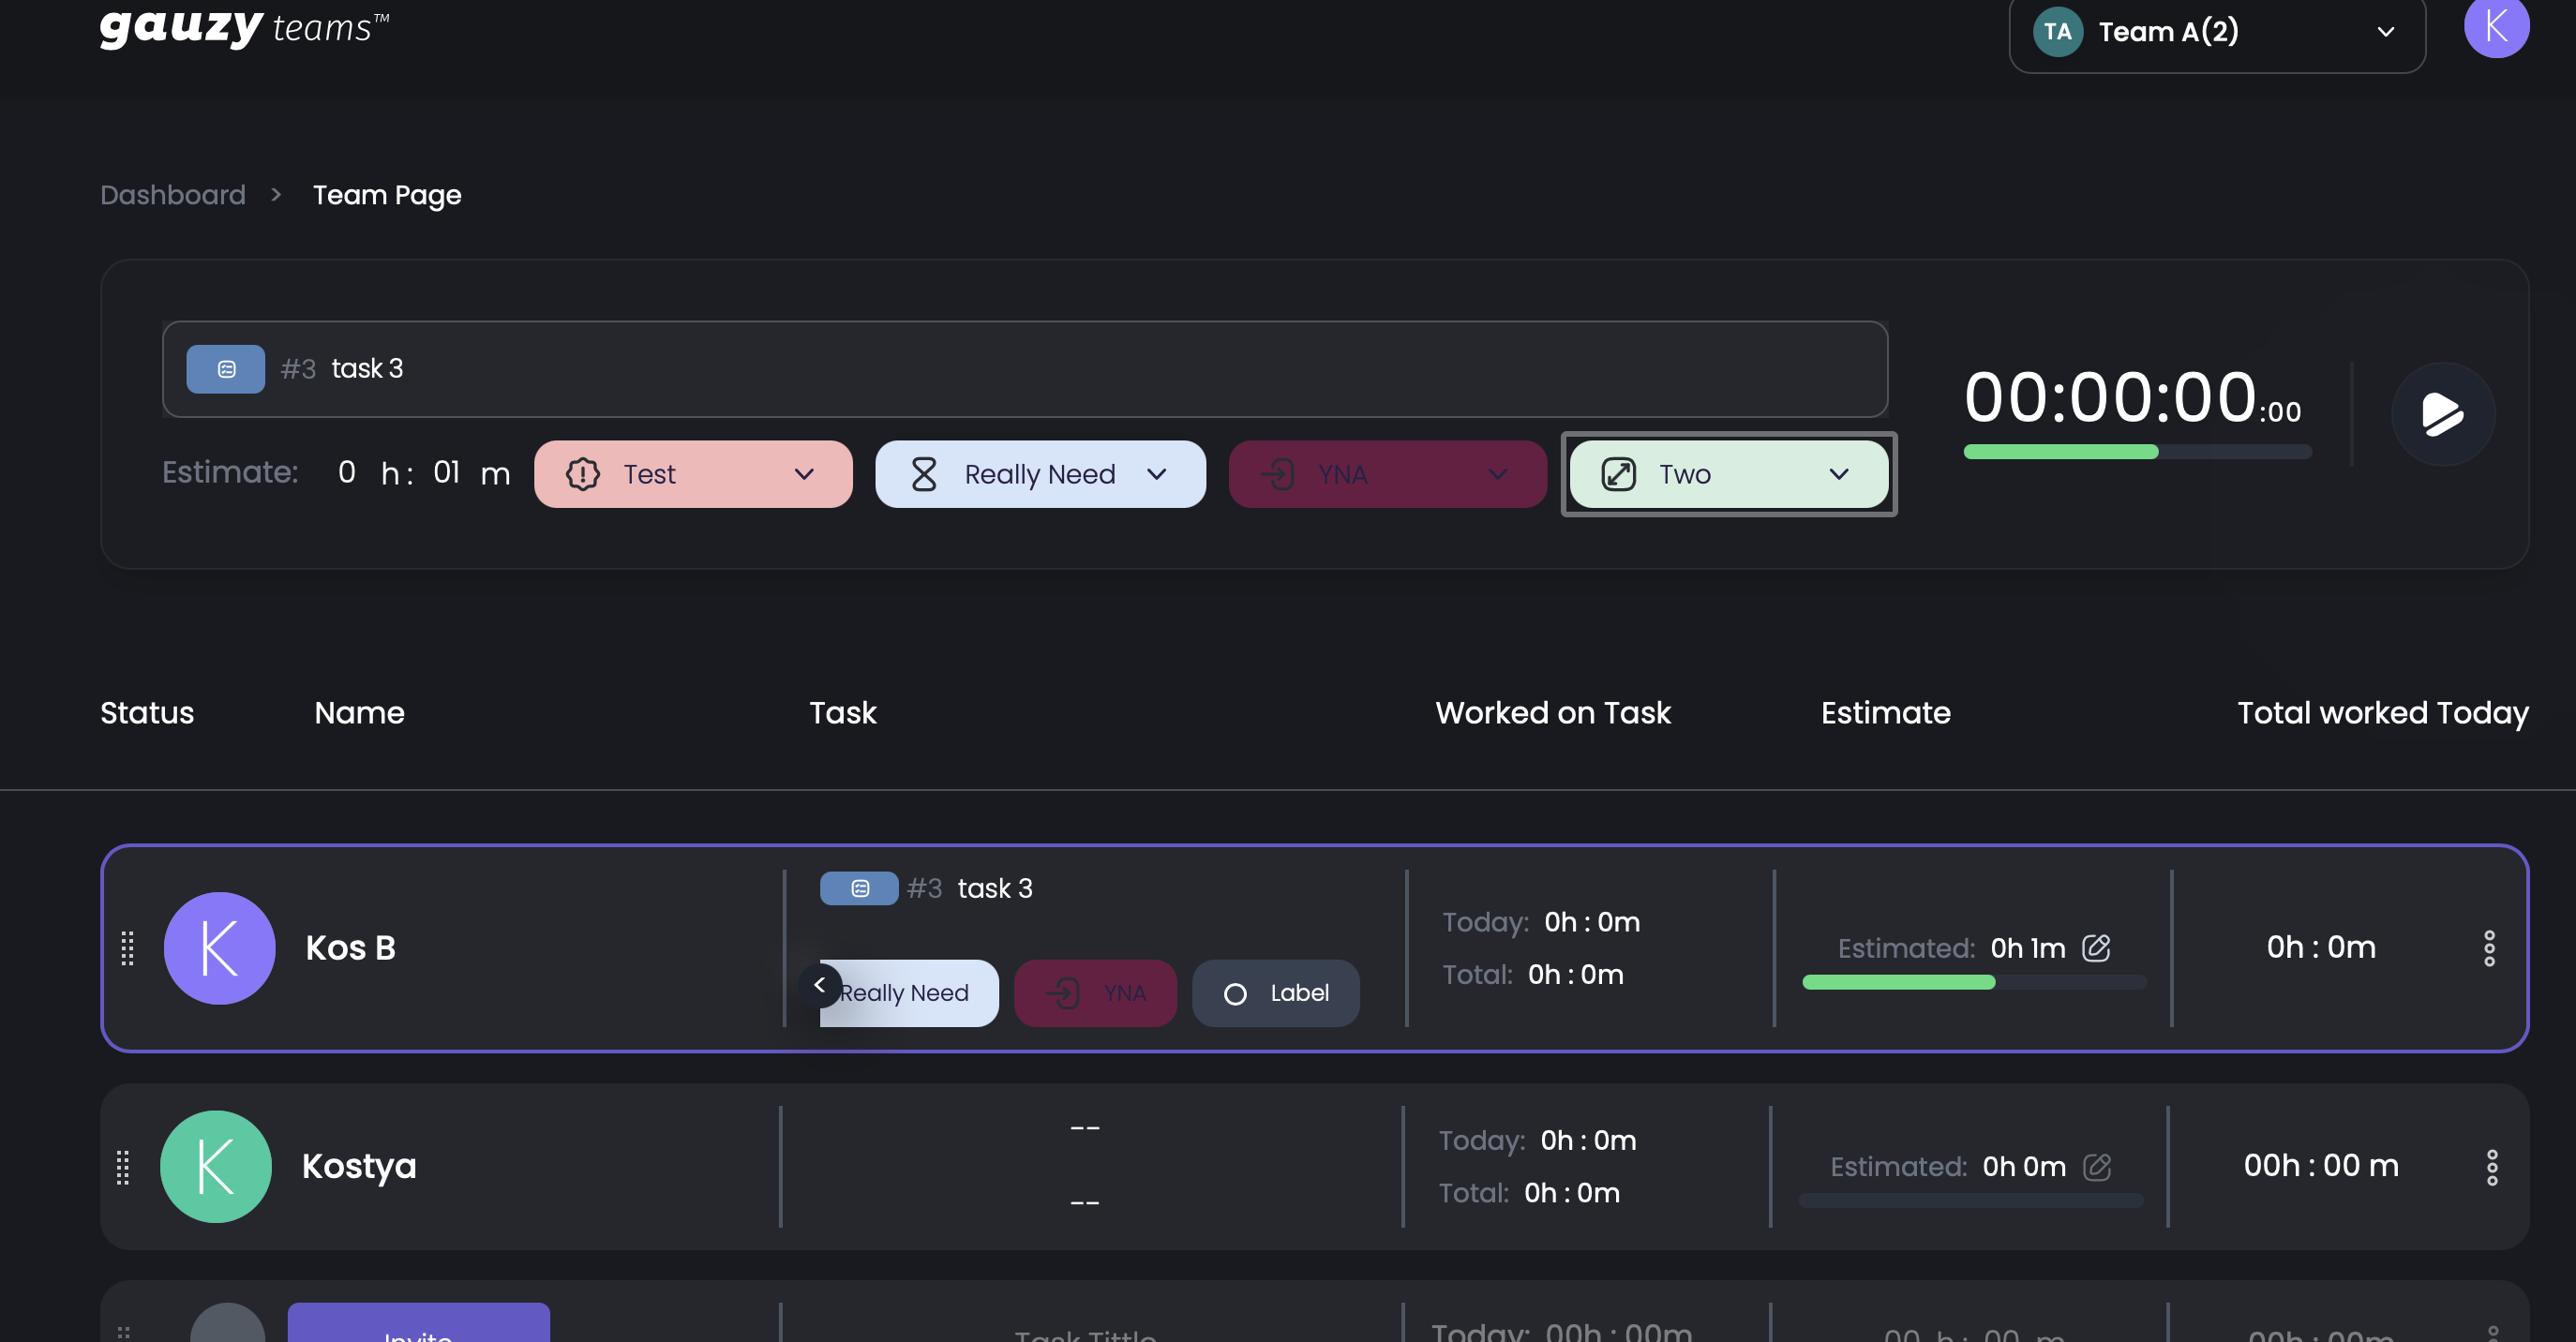Edit estimate hours field

pyautogui.click(x=347, y=472)
